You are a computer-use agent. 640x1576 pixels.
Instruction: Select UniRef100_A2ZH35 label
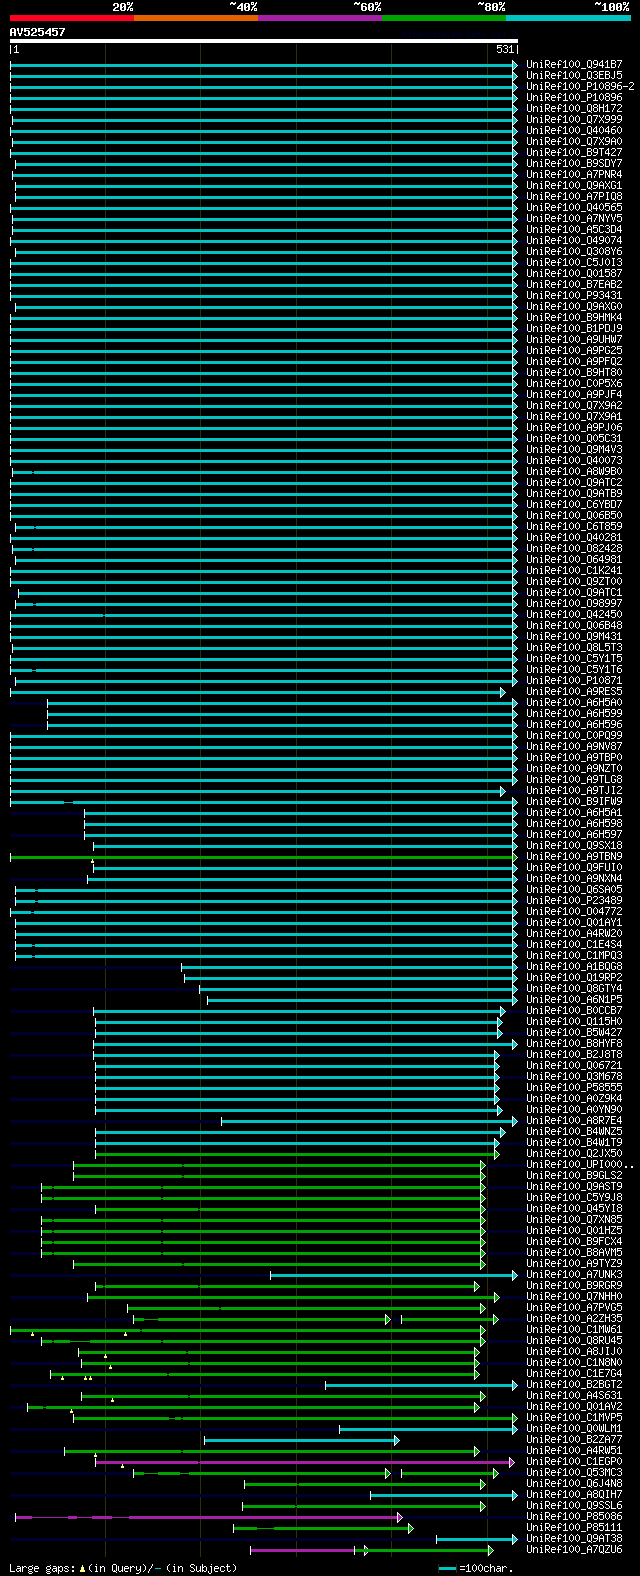pyautogui.click(x=574, y=1318)
